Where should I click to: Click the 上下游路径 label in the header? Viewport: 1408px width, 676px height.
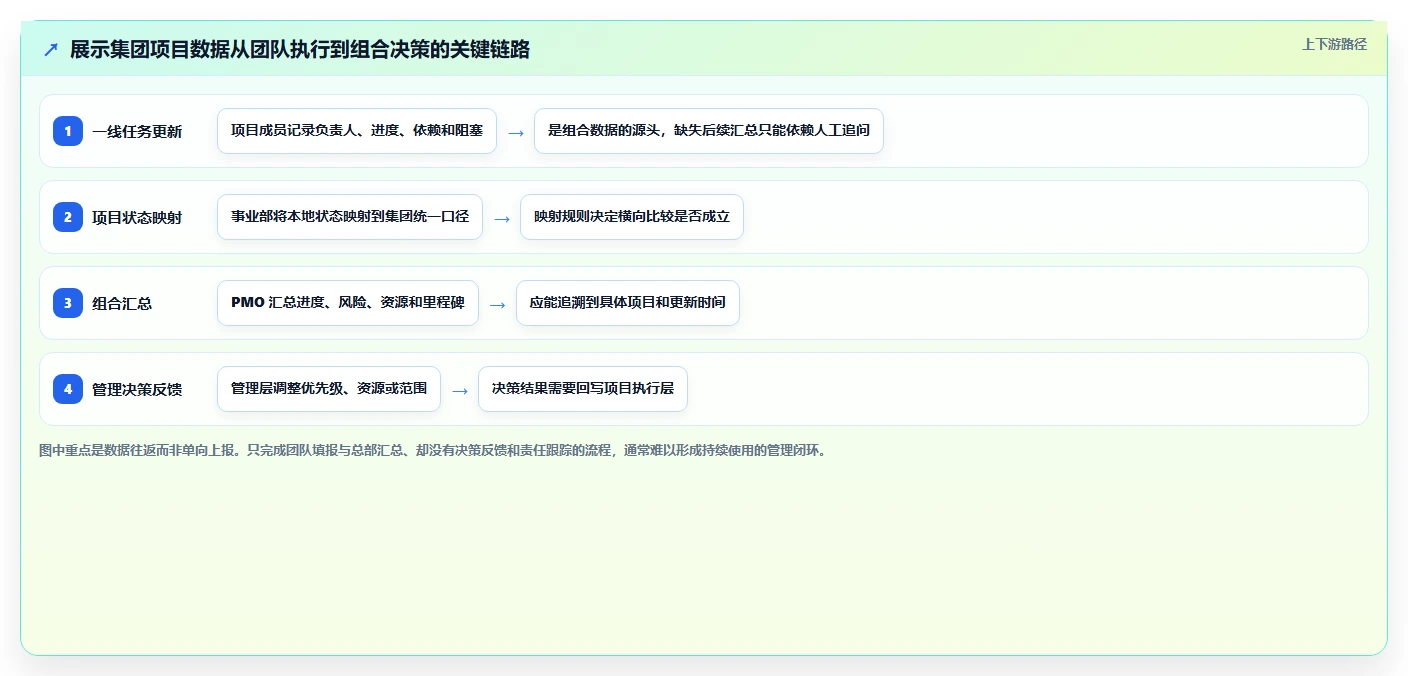click(1334, 44)
